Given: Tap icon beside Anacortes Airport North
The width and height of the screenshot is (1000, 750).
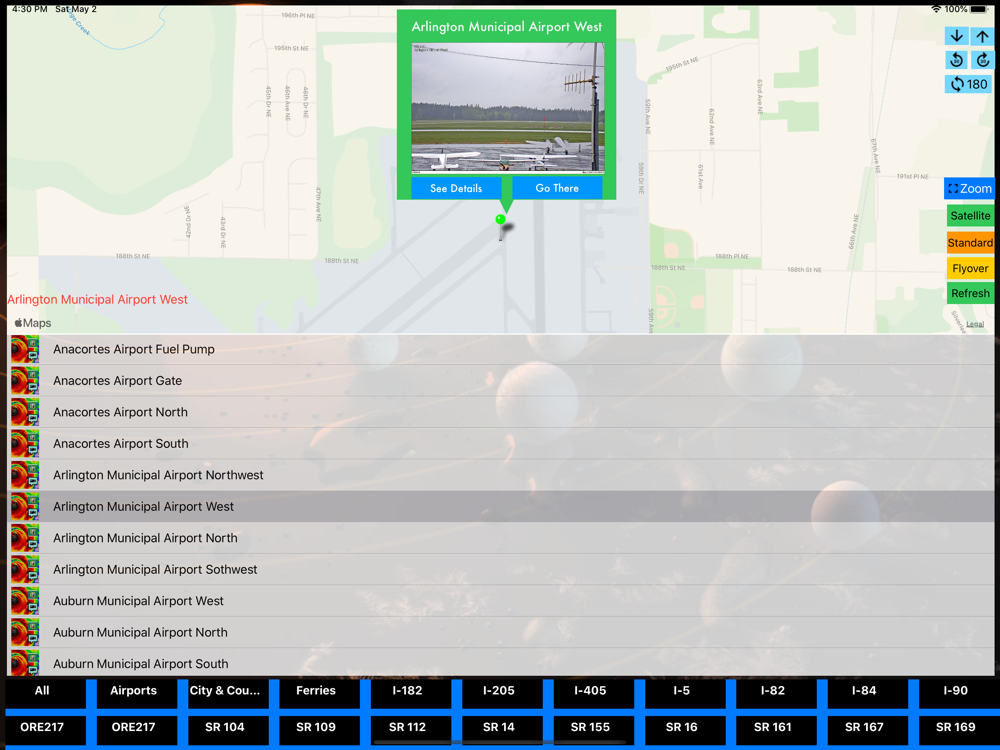Looking at the screenshot, I should tap(25, 412).
